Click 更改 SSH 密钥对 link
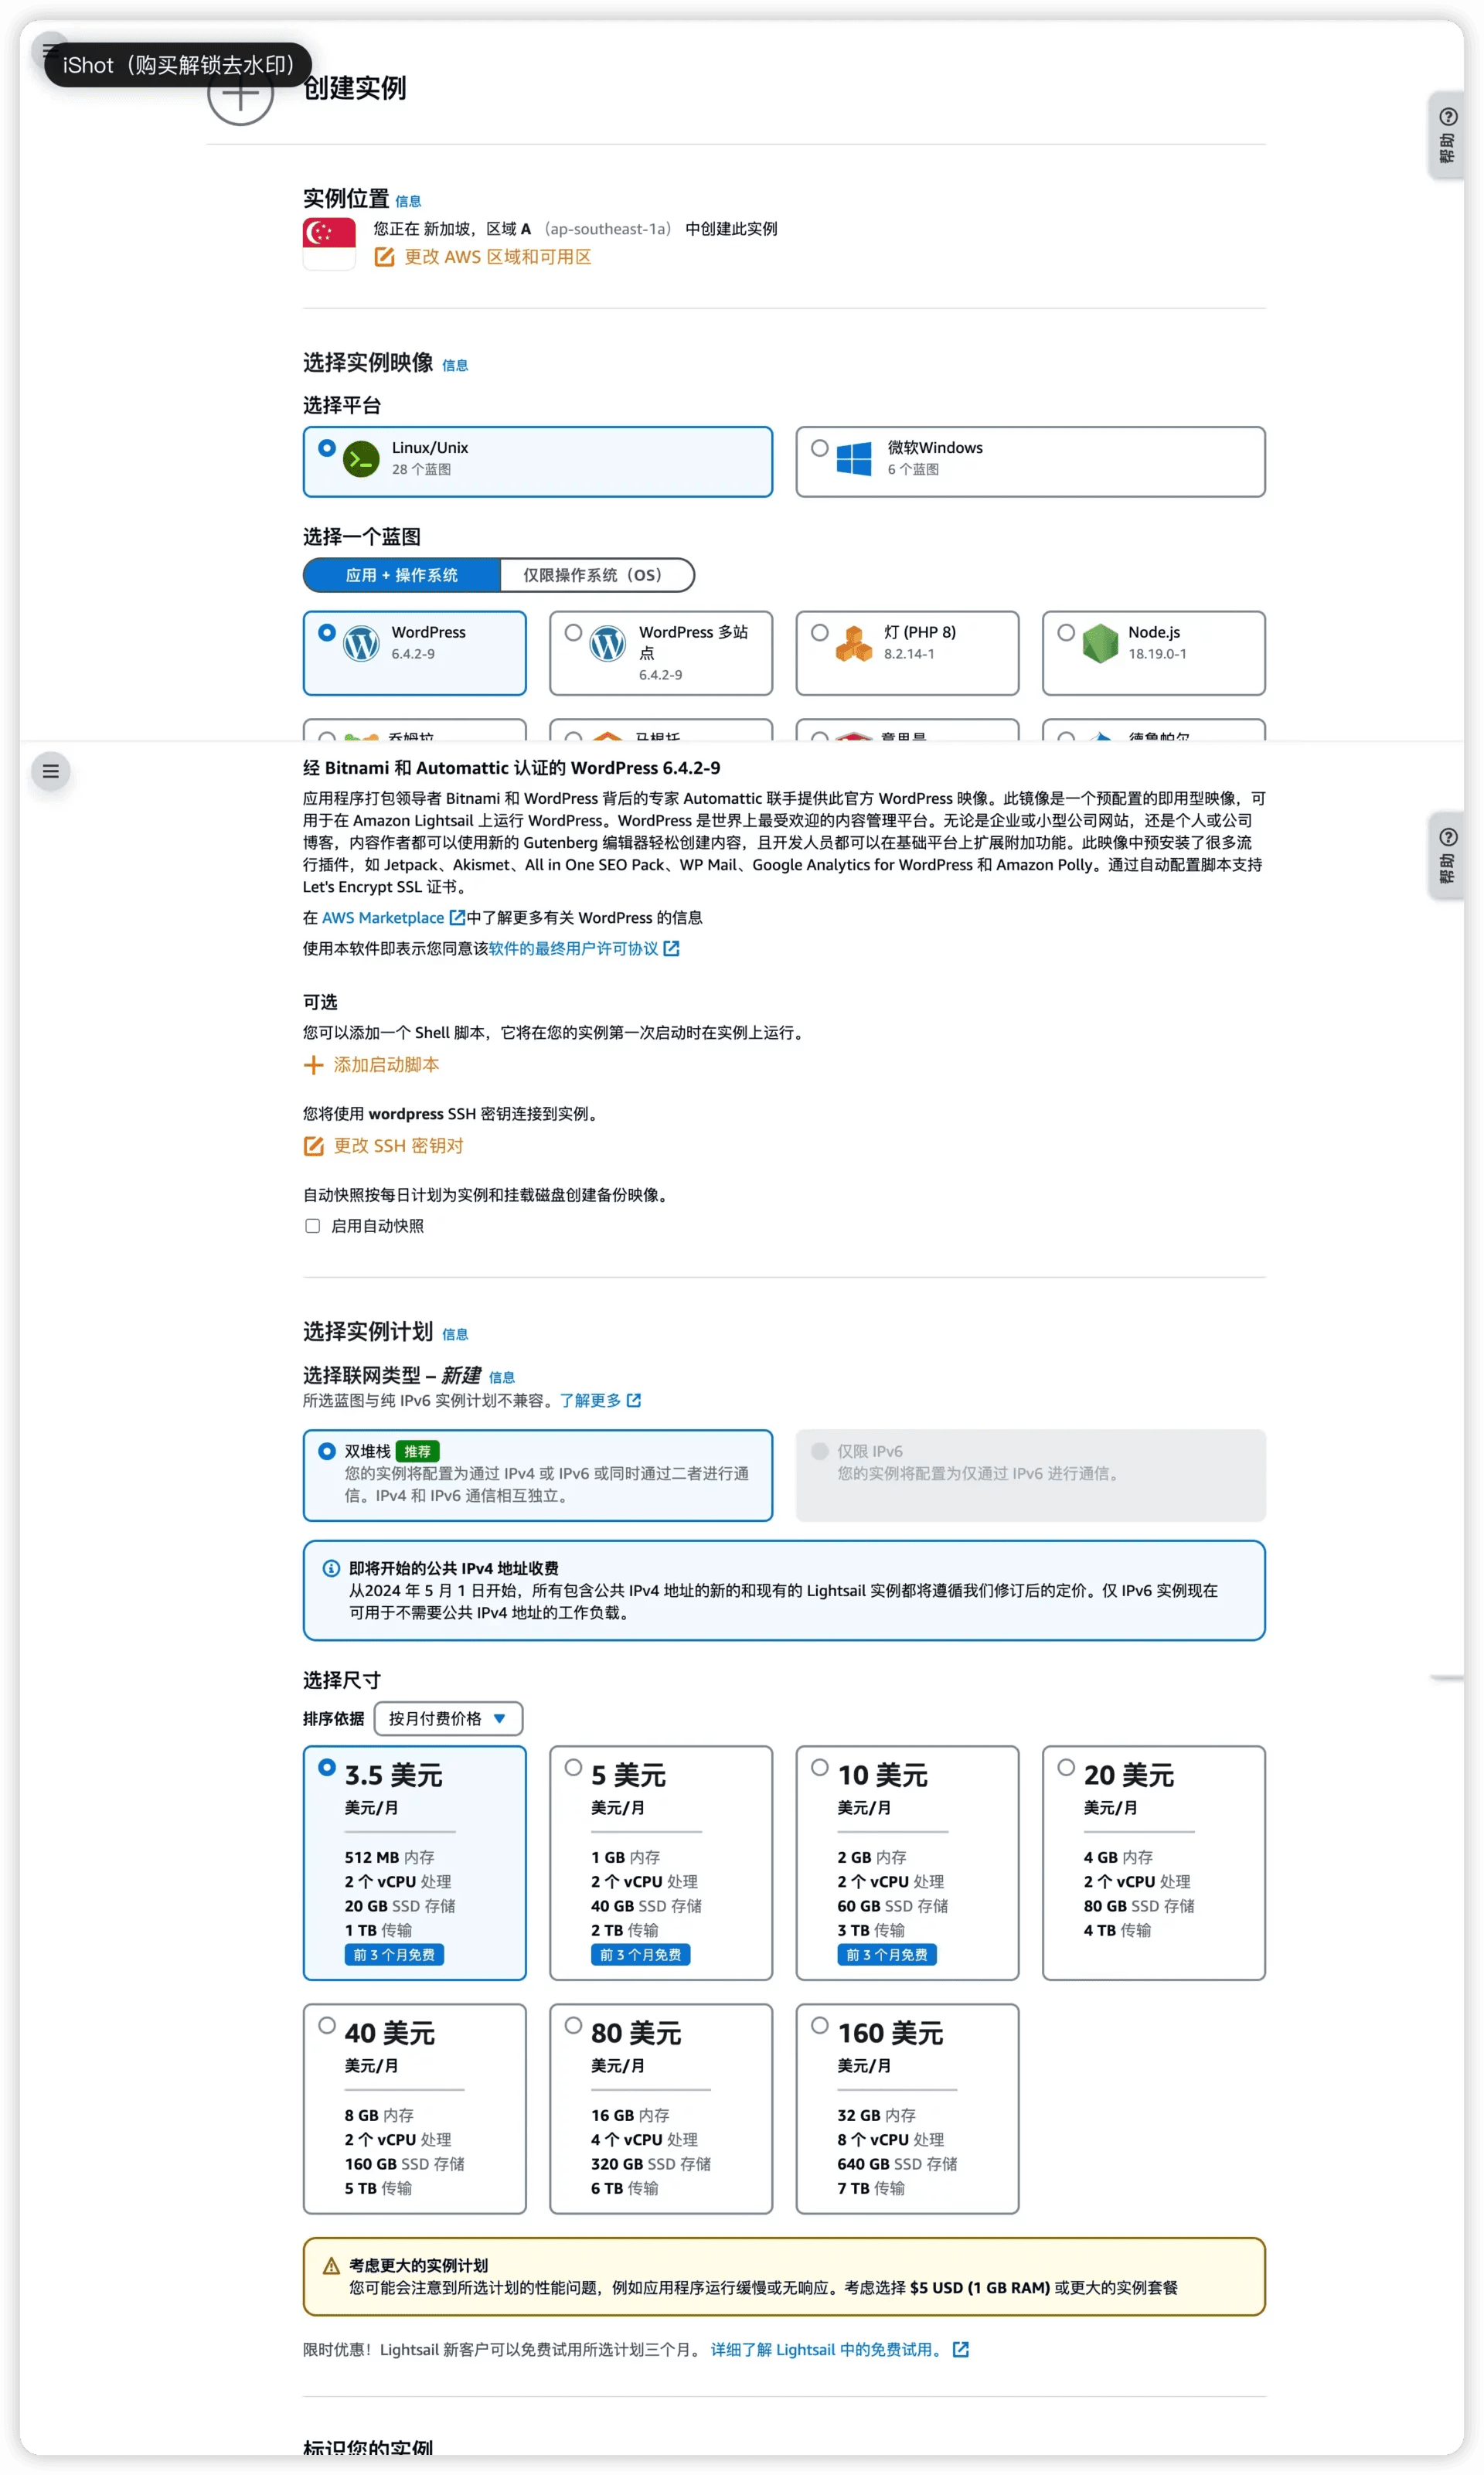This screenshot has height=2475, width=1484. pos(398,1146)
